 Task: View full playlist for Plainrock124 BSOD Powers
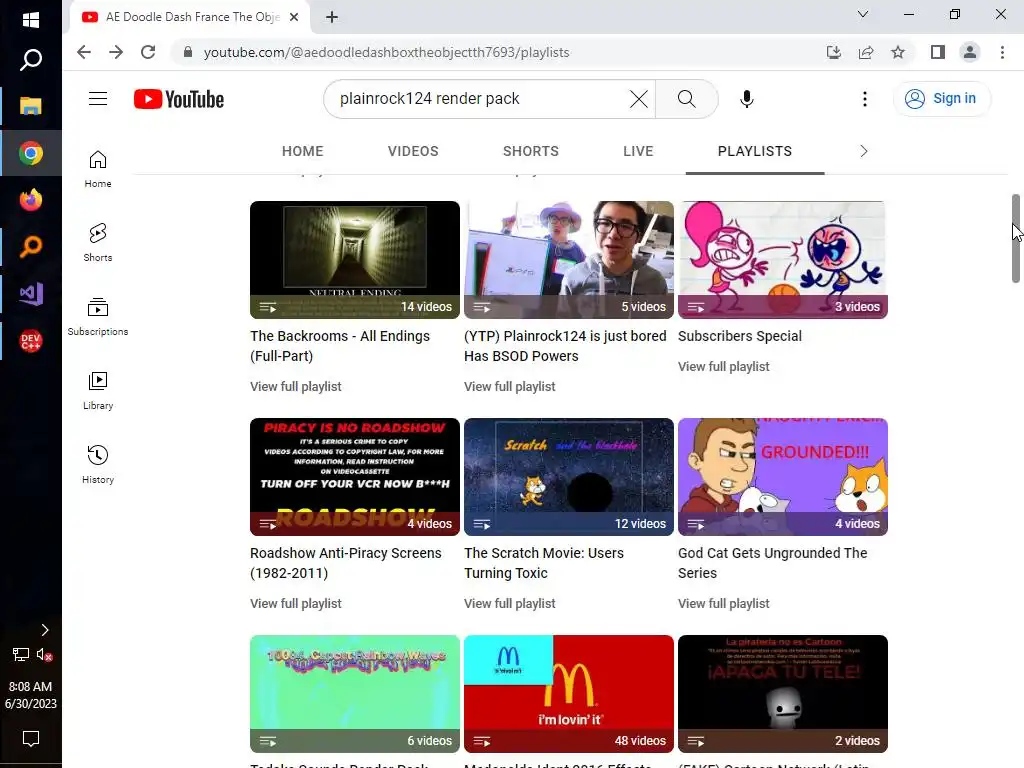pos(510,387)
